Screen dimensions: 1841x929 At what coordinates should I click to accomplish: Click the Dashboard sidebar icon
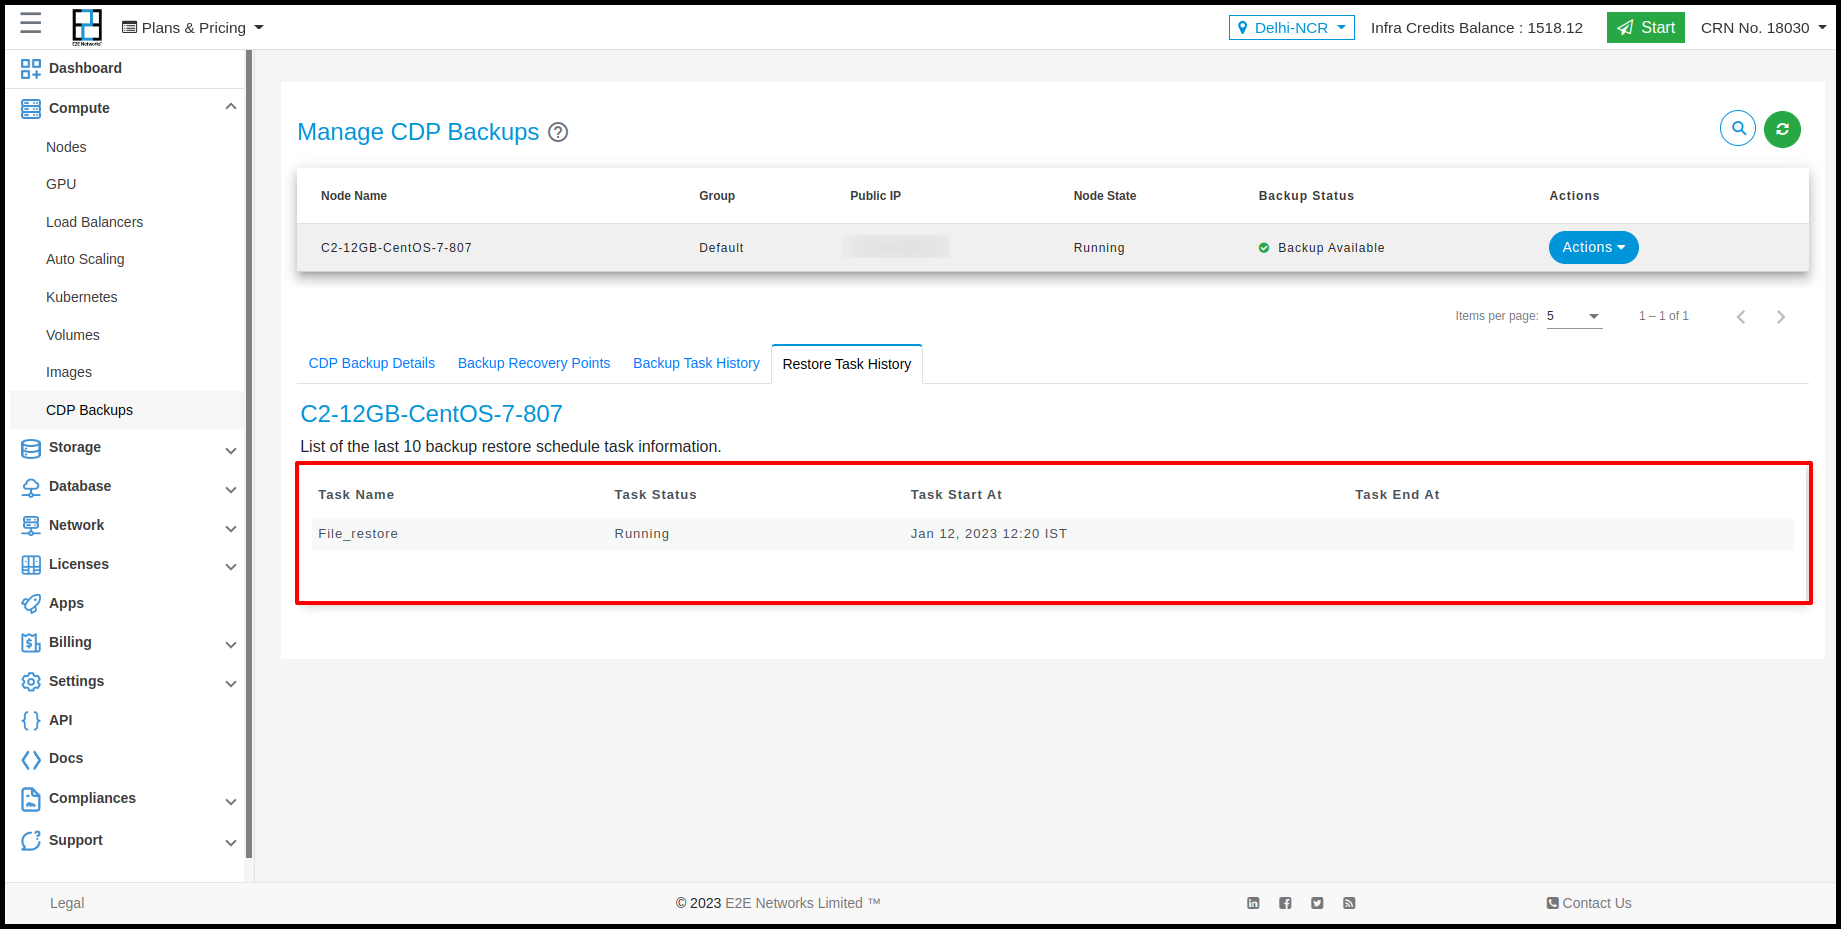(31, 68)
